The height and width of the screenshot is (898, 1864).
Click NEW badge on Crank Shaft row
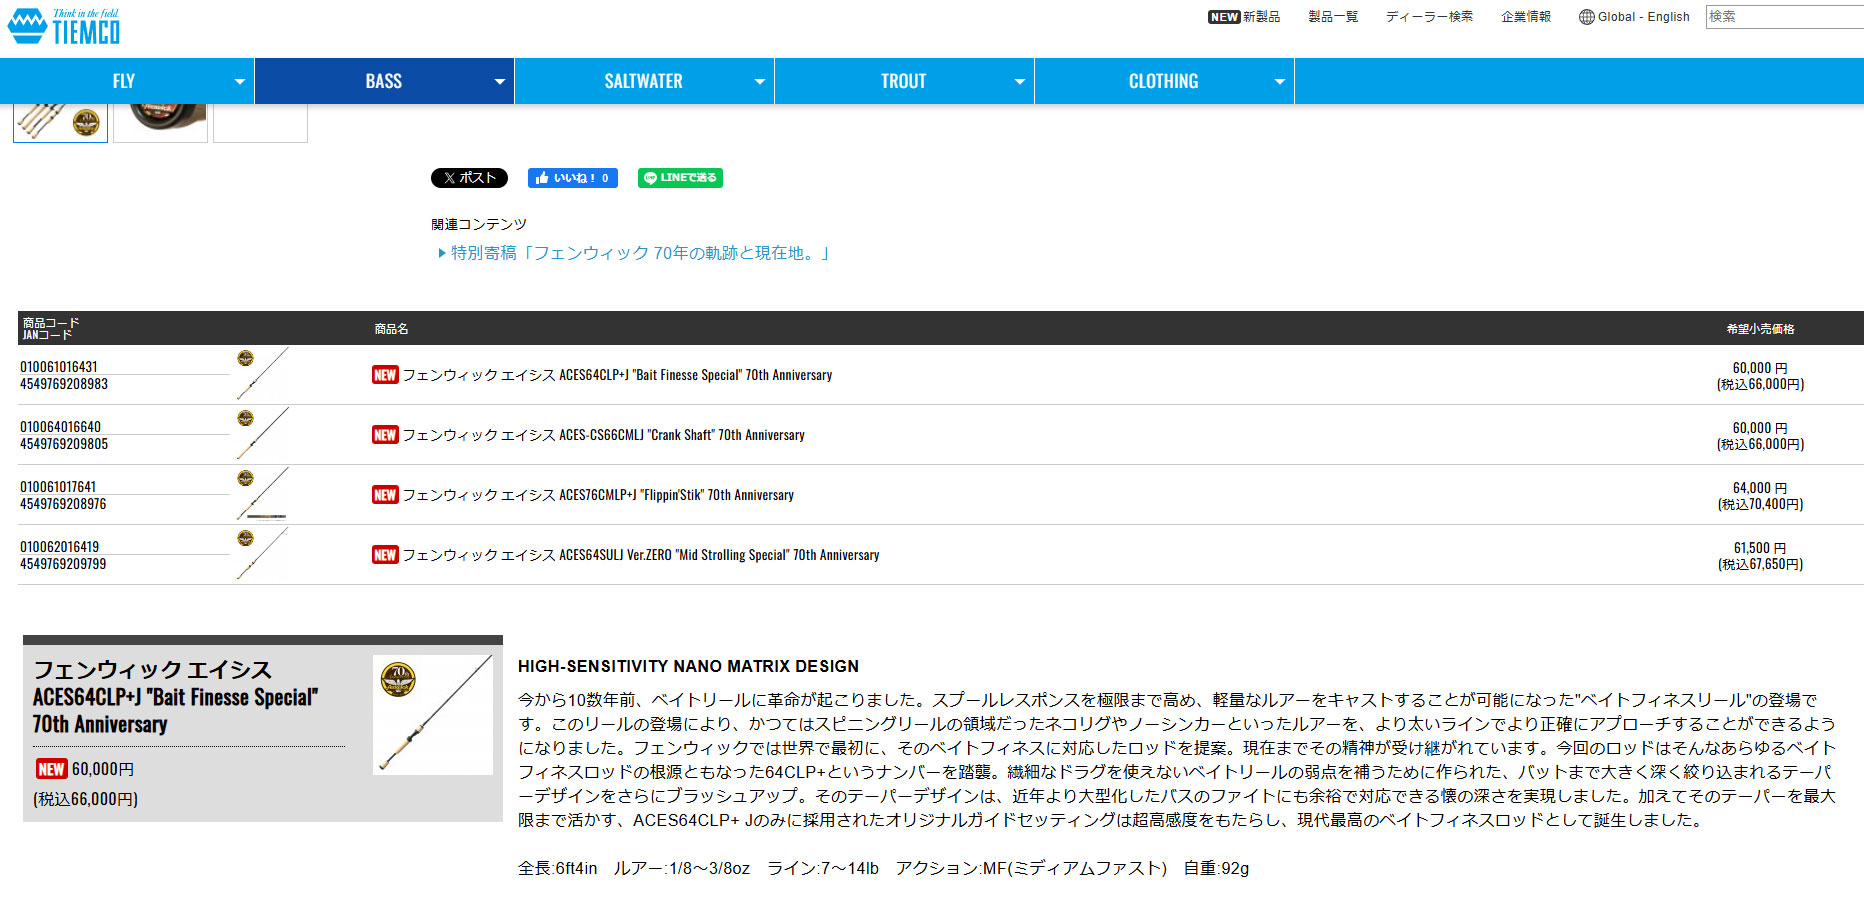(385, 435)
